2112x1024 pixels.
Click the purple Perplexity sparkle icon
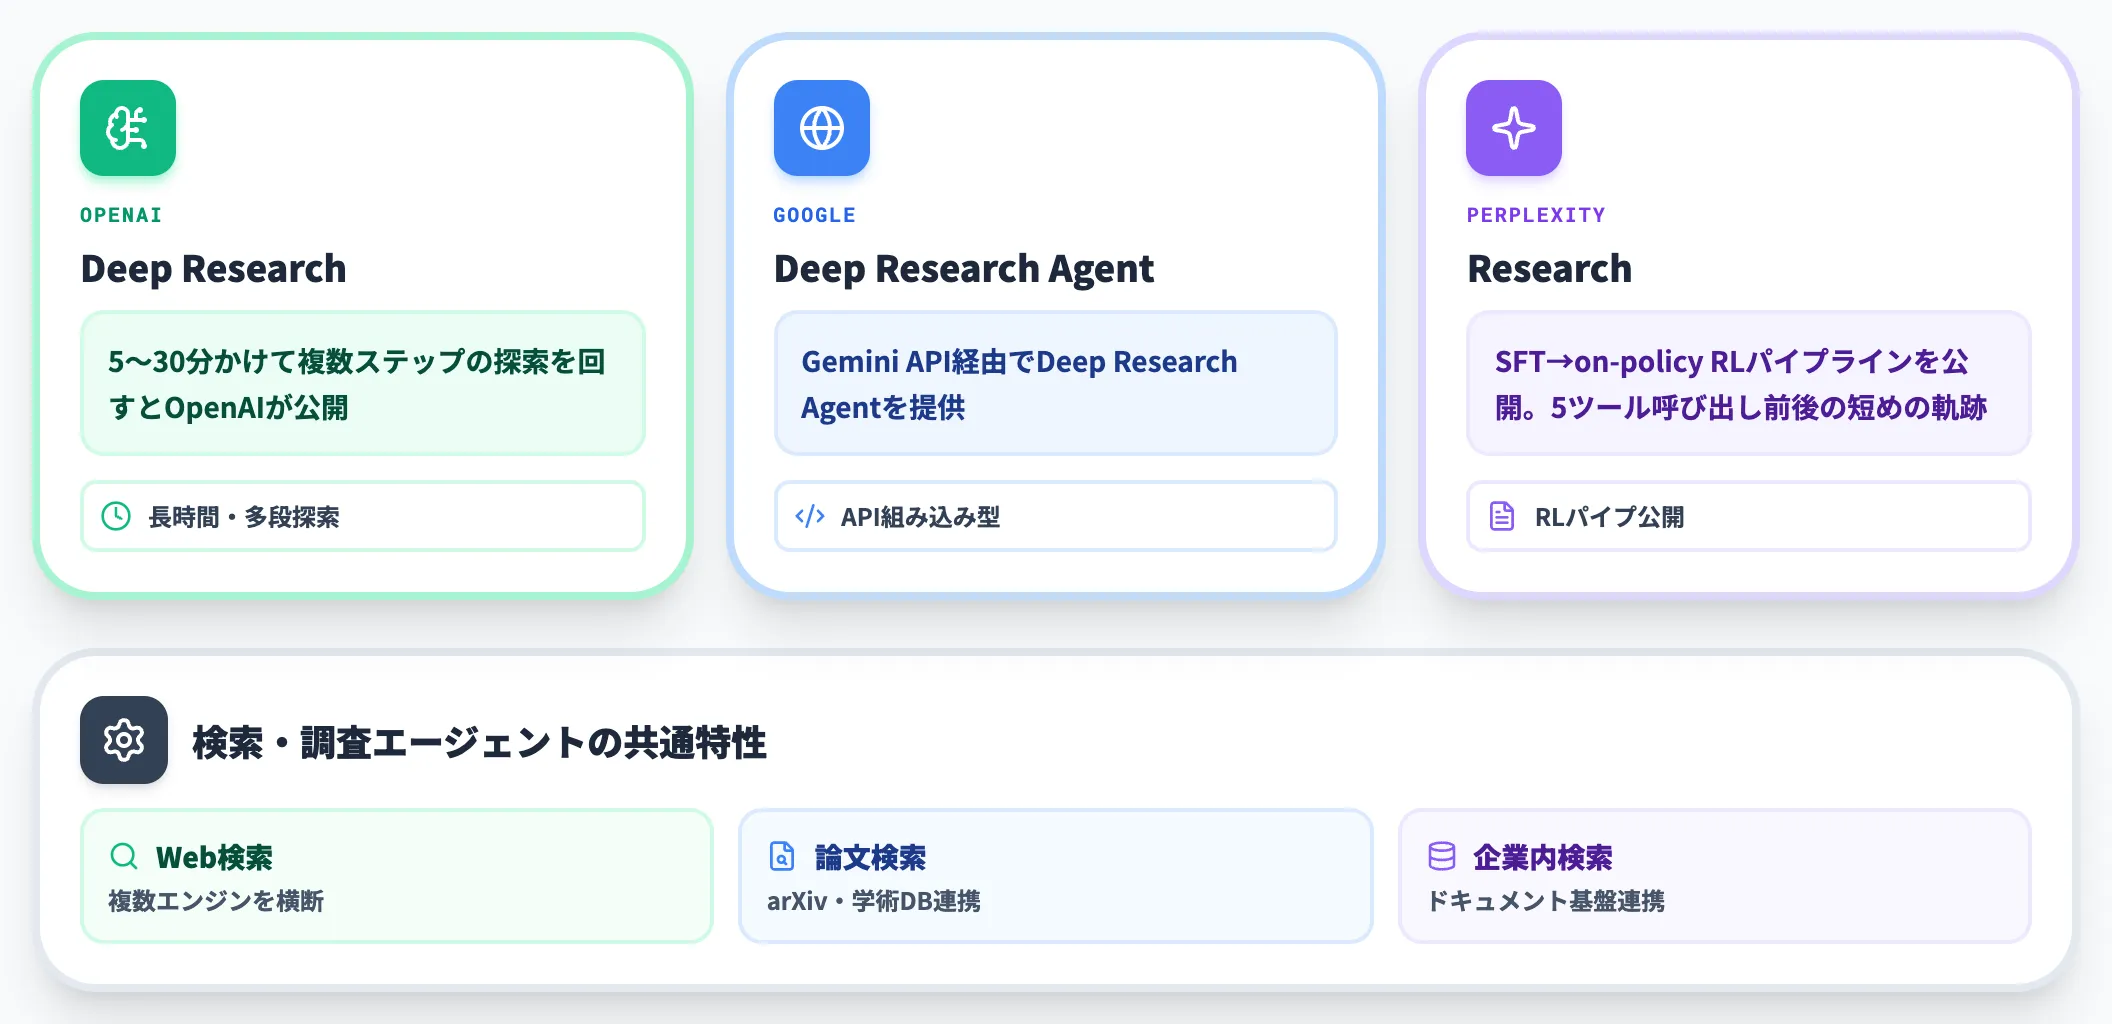click(1514, 128)
